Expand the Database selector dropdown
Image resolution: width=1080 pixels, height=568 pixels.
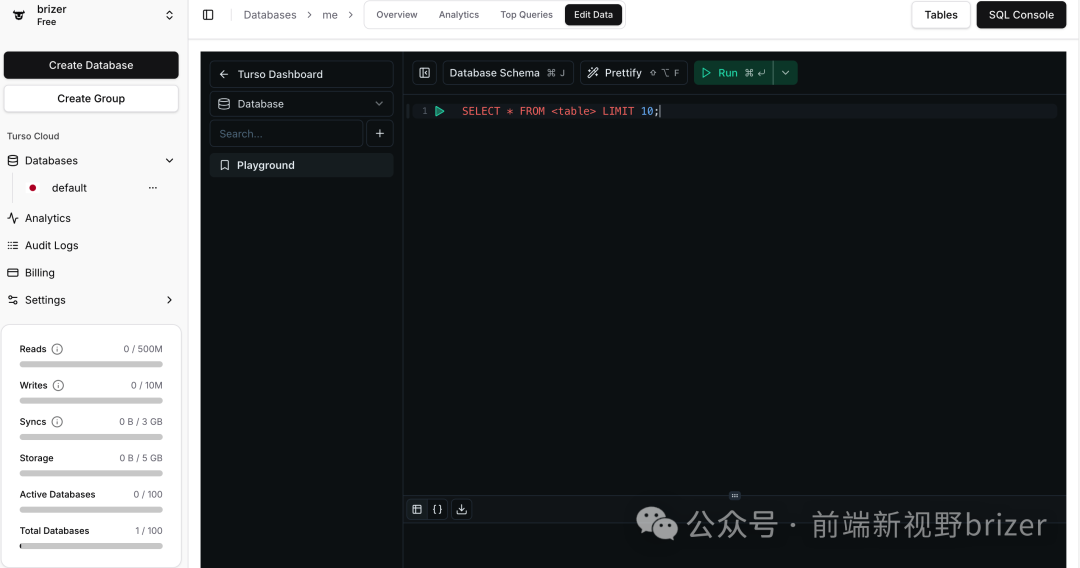pyautogui.click(x=301, y=104)
